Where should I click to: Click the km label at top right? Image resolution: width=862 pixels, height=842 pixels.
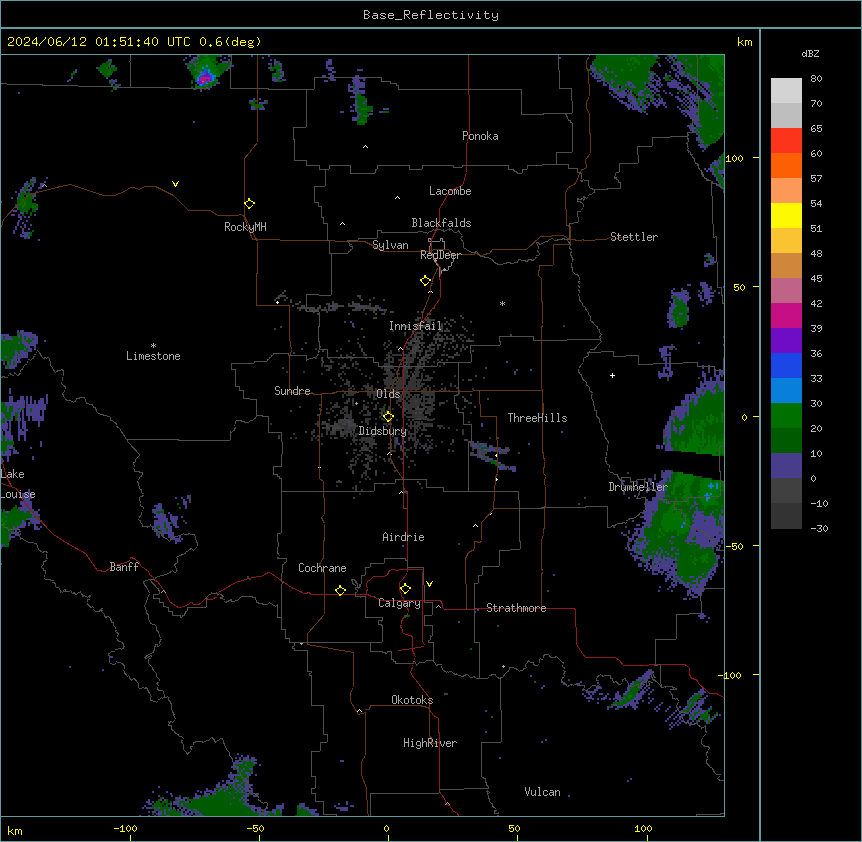point(744,42)
